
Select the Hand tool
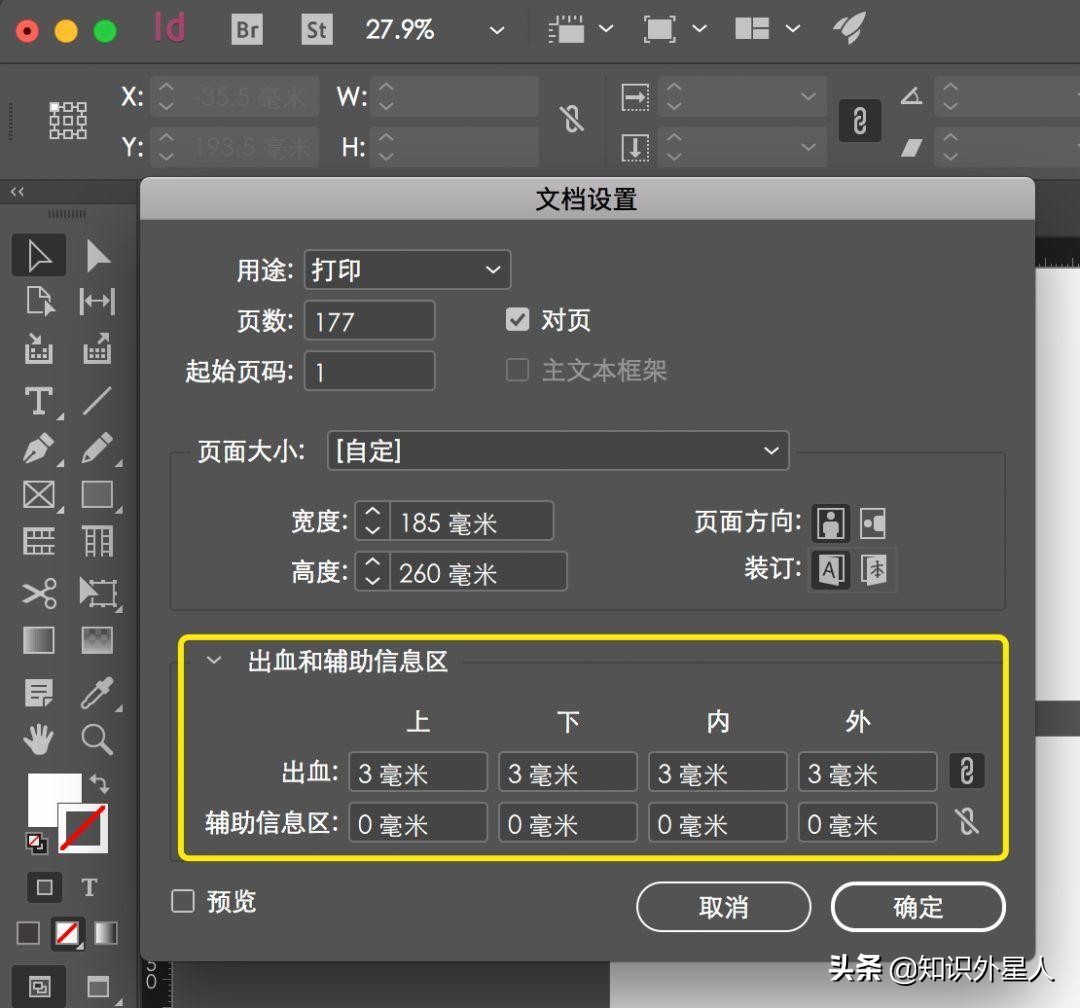[x=38, y=738]
